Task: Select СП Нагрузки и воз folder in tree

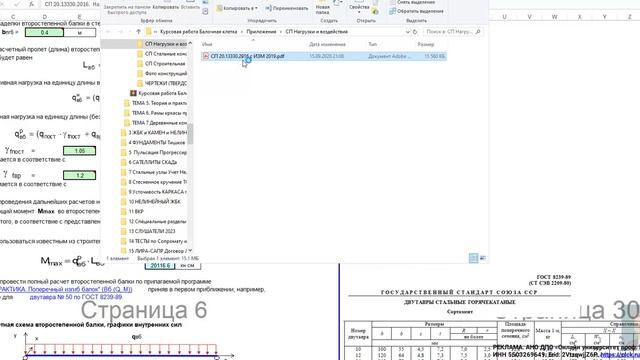Action: point(162,44)
